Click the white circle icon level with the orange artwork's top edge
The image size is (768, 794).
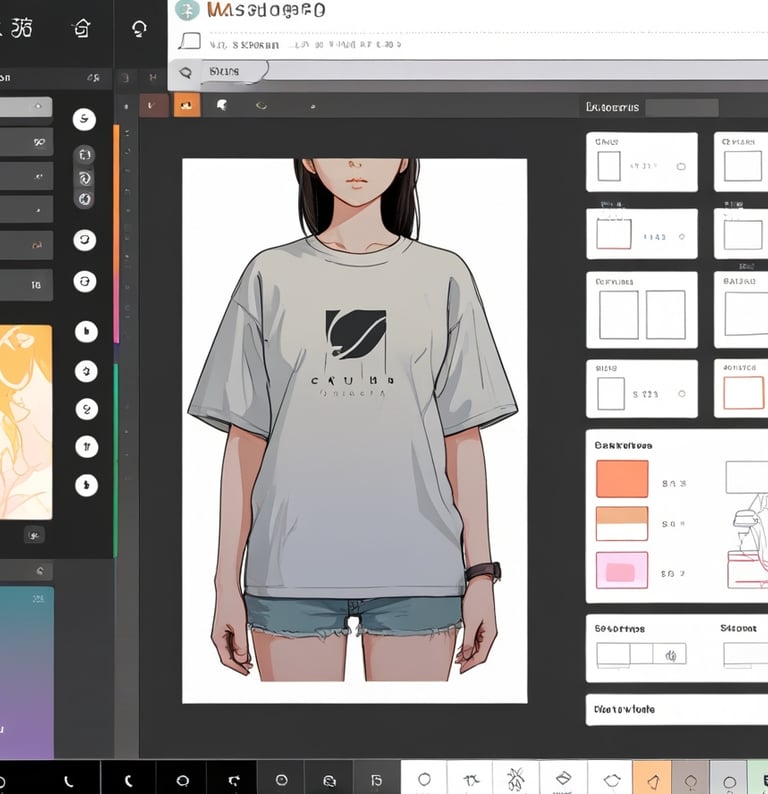[86, 332]
